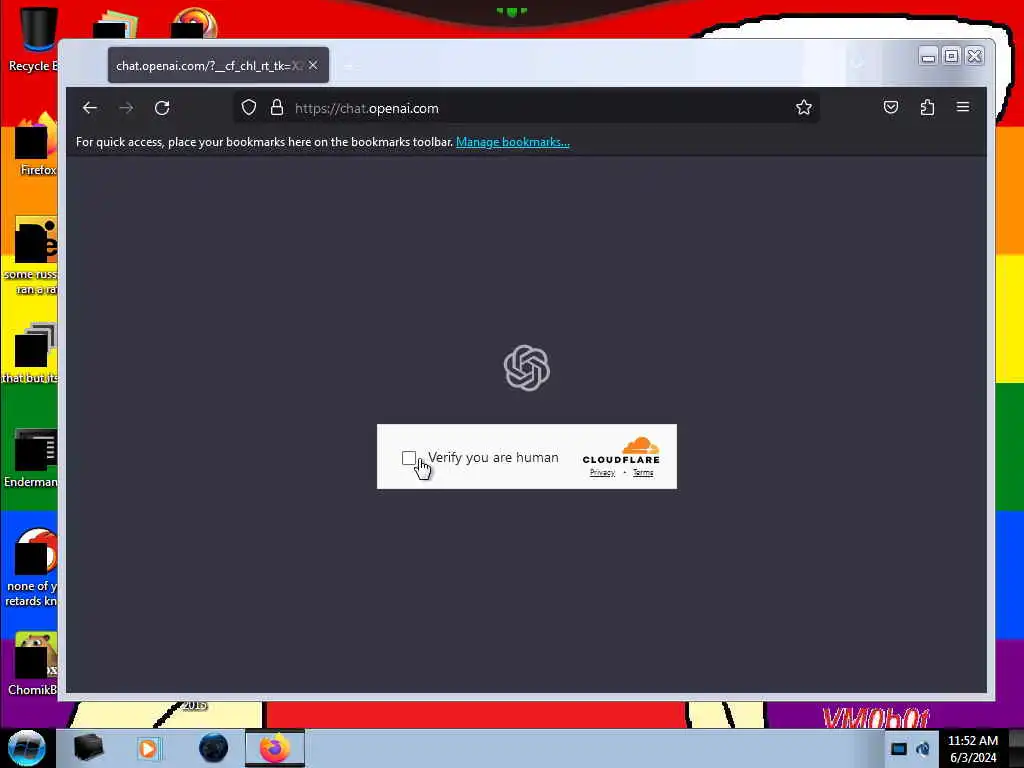The width and height of the screenshot is (1024, 768).
Task: Click the round blue system tray icon
Action: [923, 749]
